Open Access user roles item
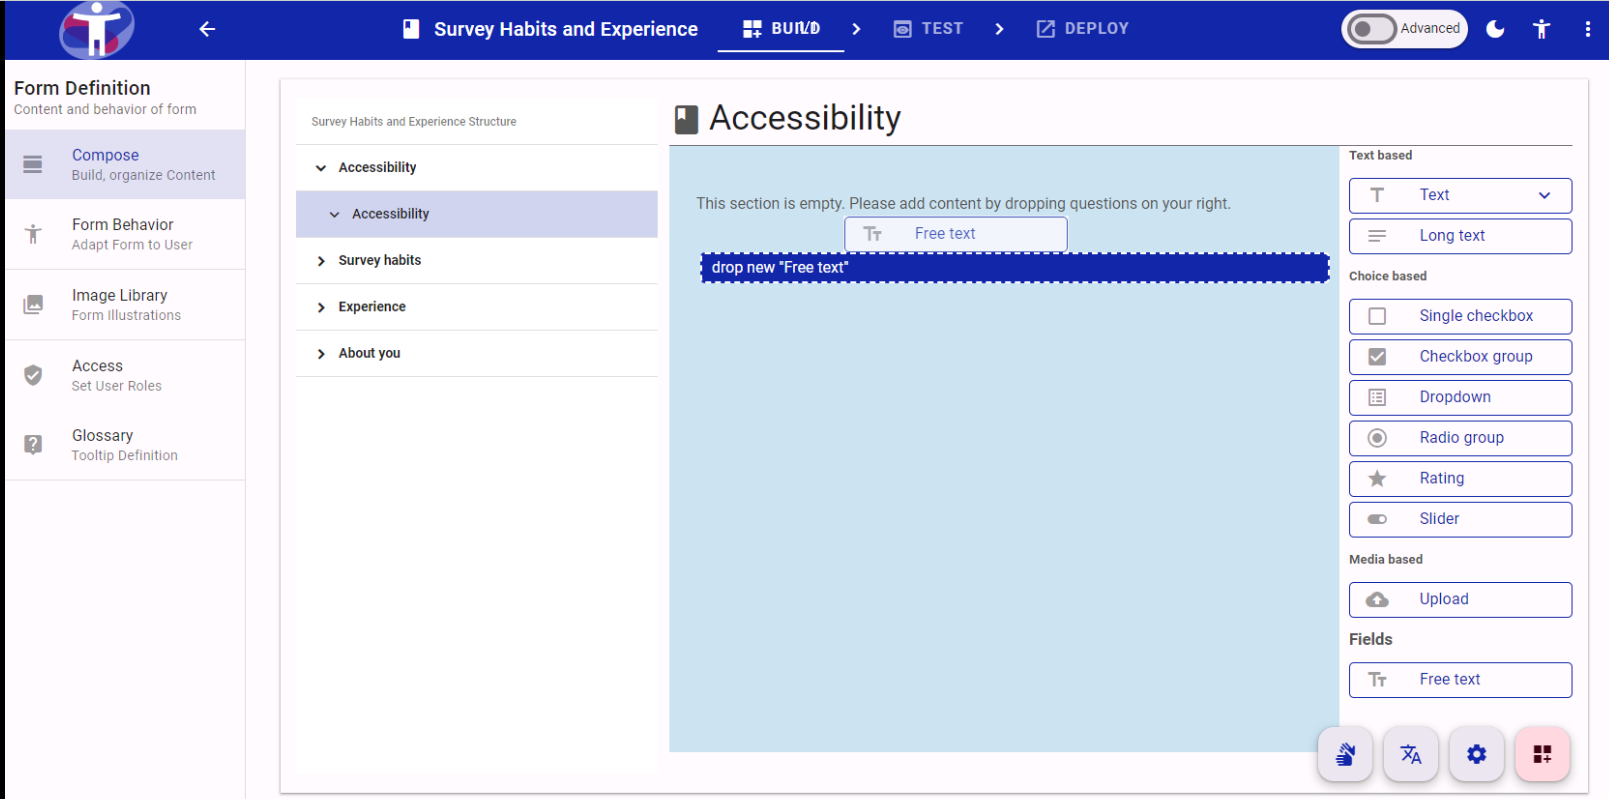 [x=125, y=375]
